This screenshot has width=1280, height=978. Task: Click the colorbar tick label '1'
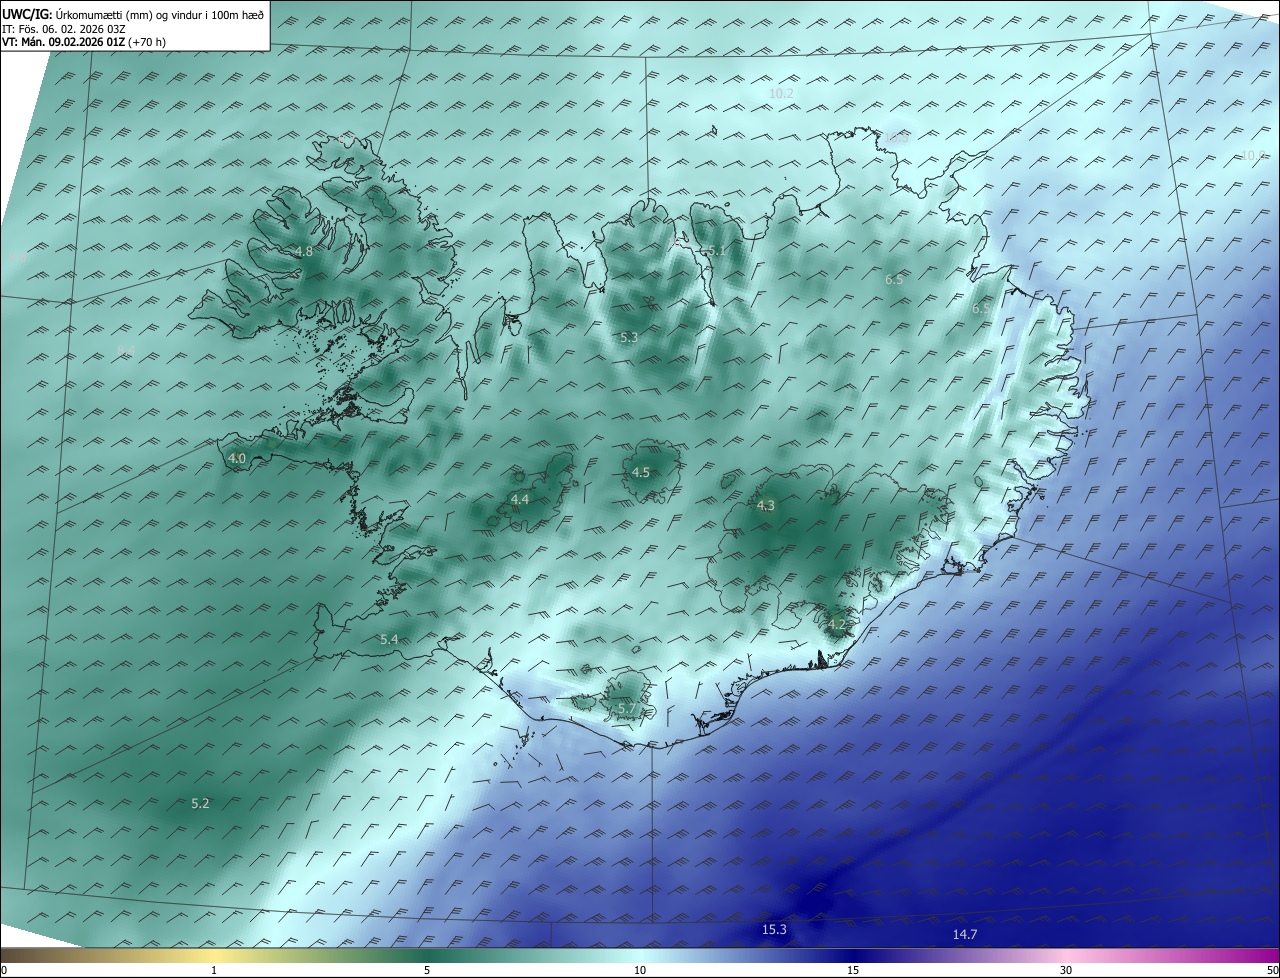point(215,970)
